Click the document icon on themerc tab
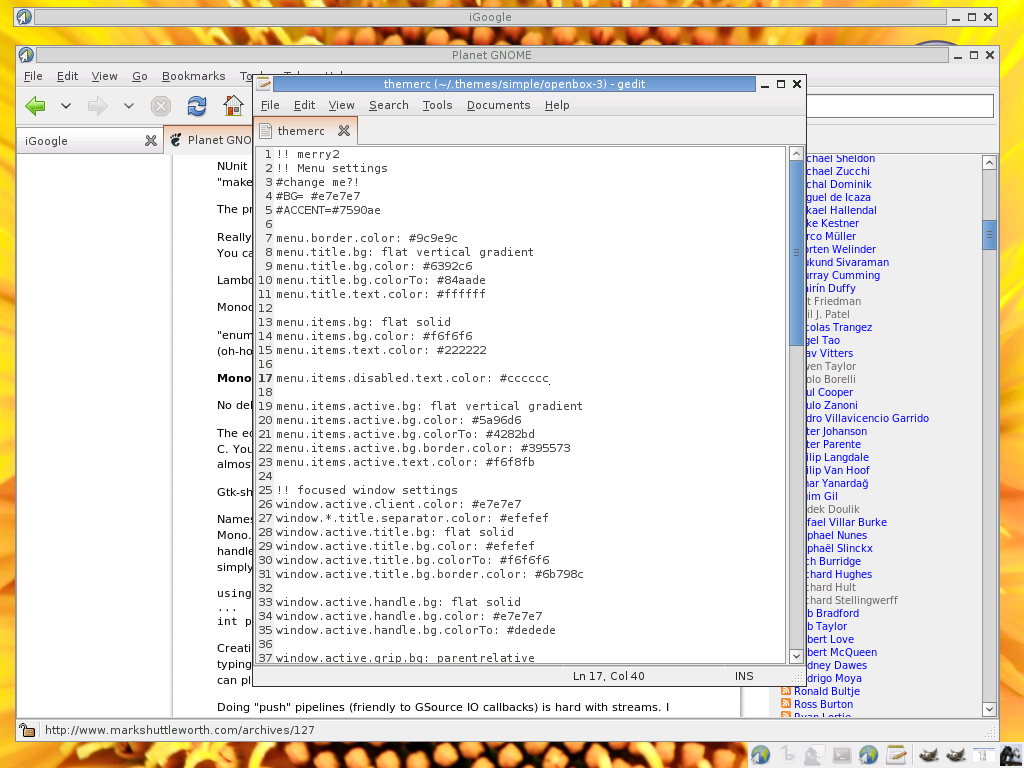The width and height of the screenshot is (1024, 768). click(x=265, y=131)
